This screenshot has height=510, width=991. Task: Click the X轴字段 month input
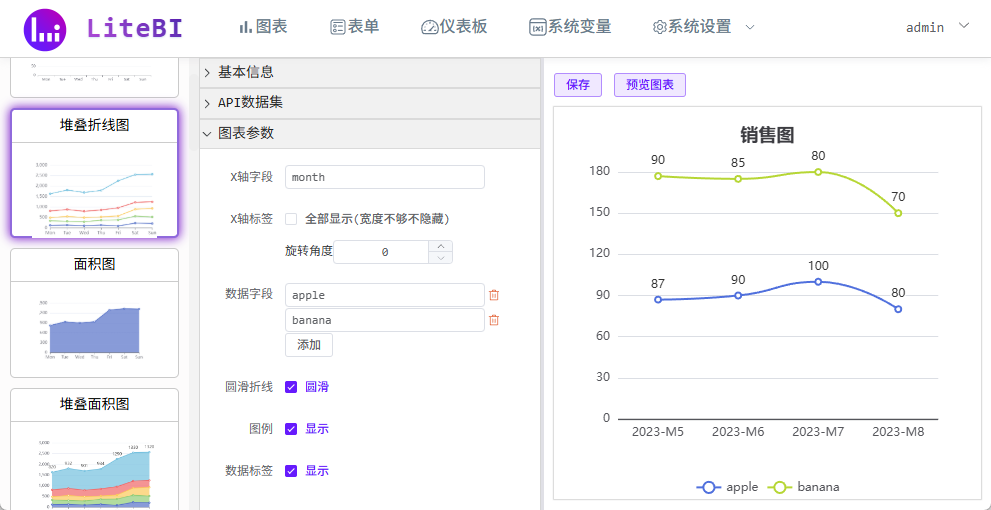coord(385,178)
